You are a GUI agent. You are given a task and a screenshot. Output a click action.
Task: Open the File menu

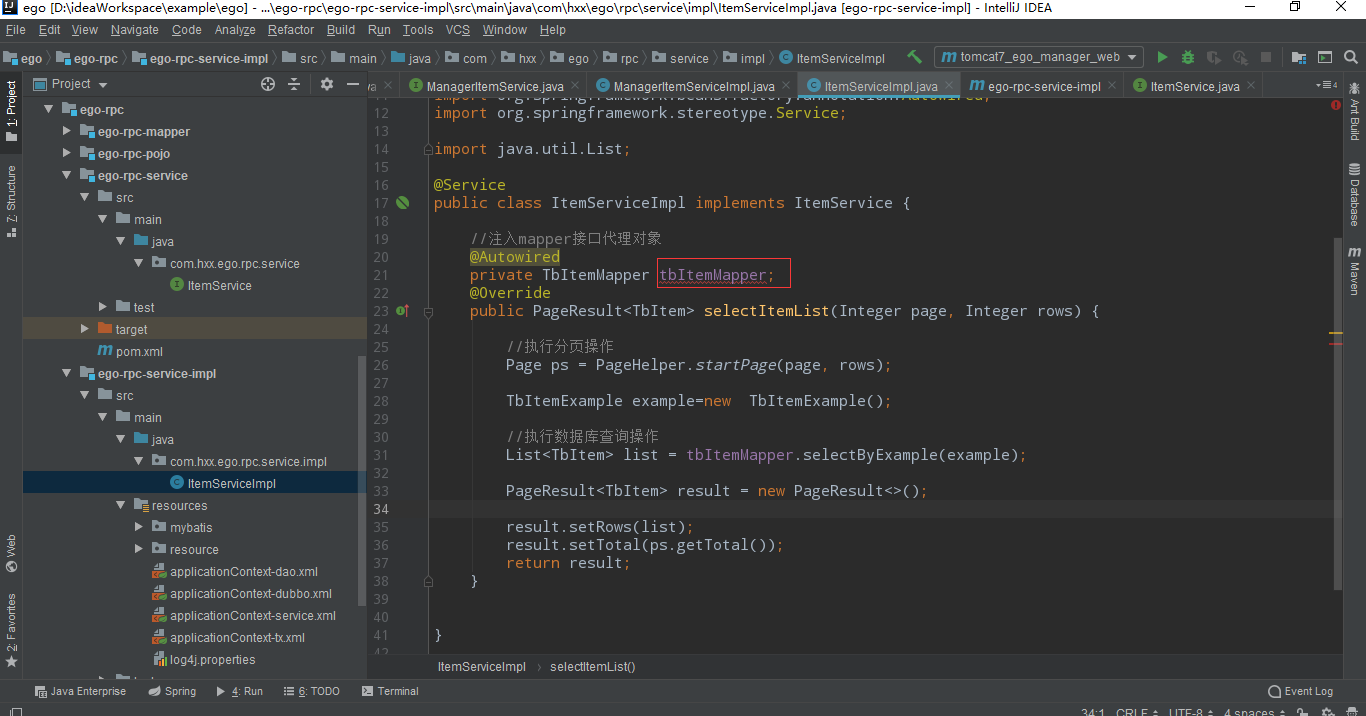pyautogui.click(x=16, y=30)
